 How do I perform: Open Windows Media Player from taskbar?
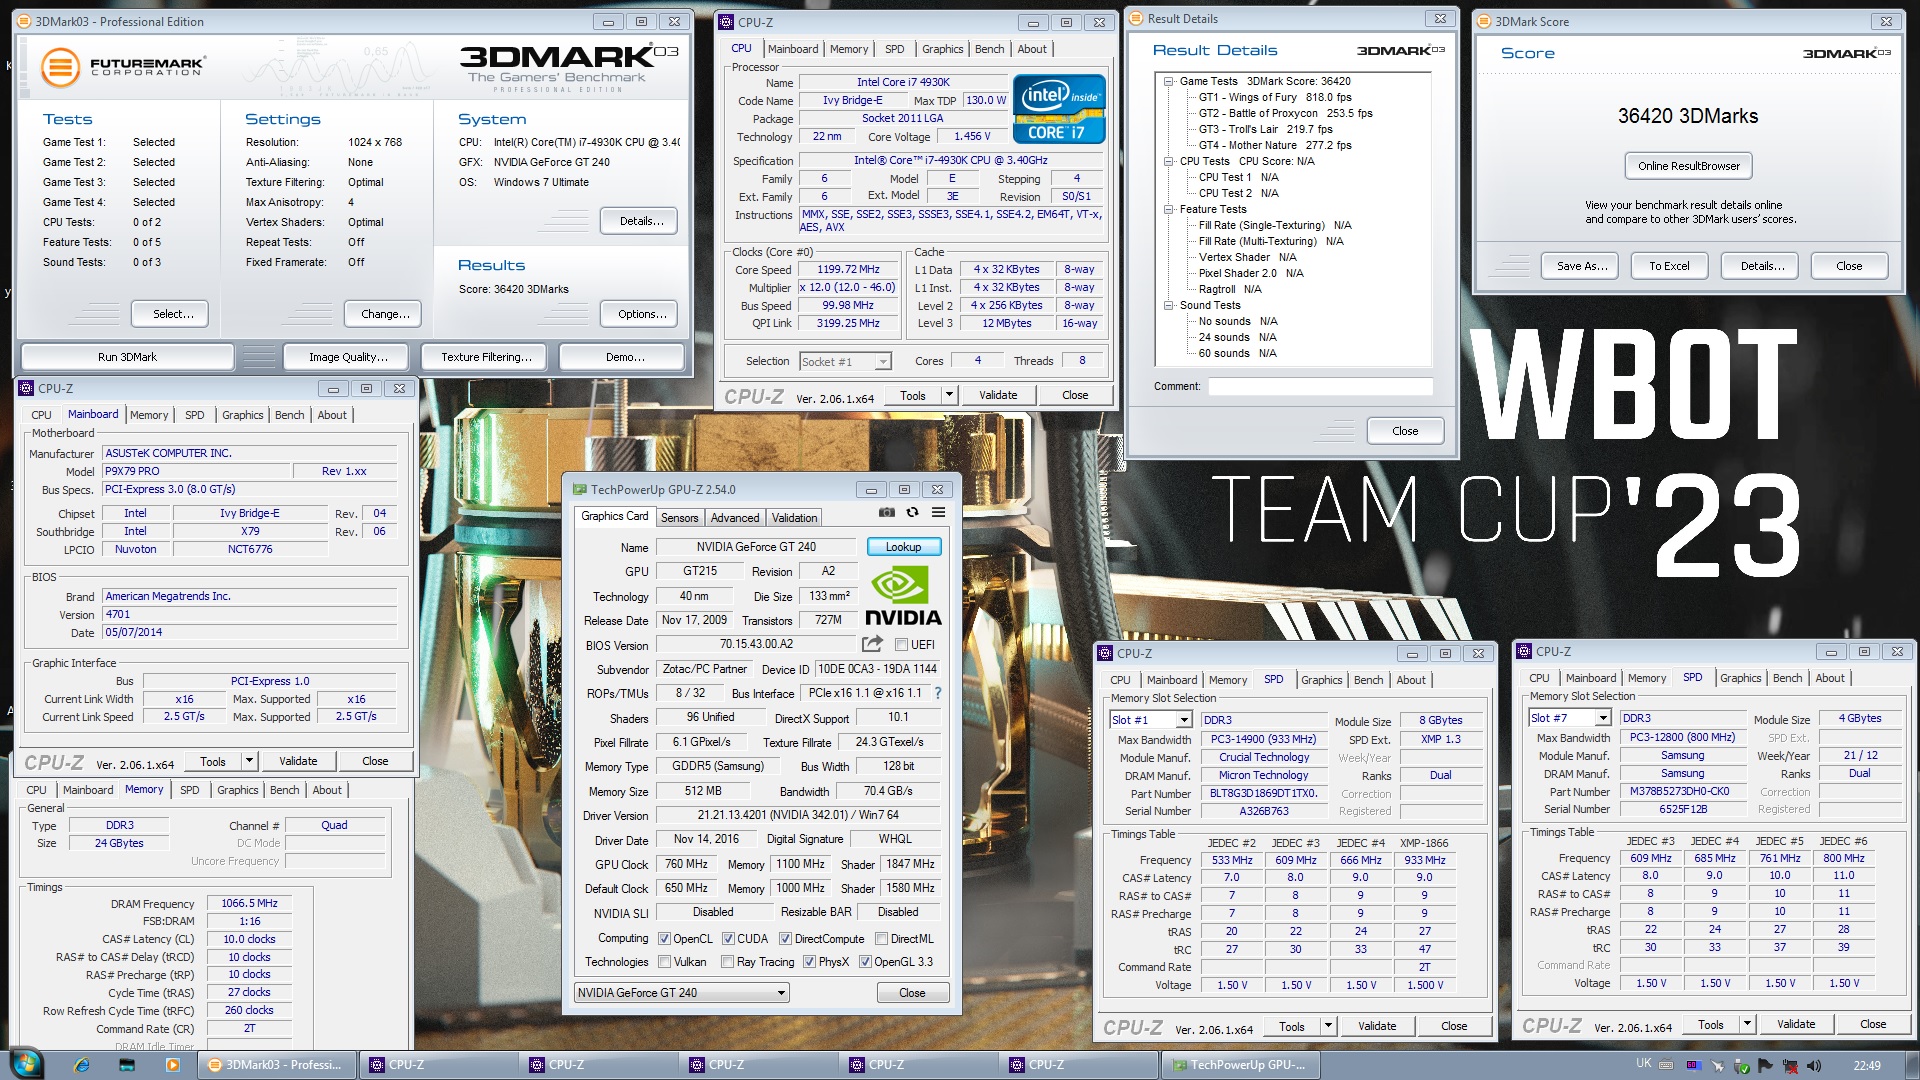[173, 1065]
